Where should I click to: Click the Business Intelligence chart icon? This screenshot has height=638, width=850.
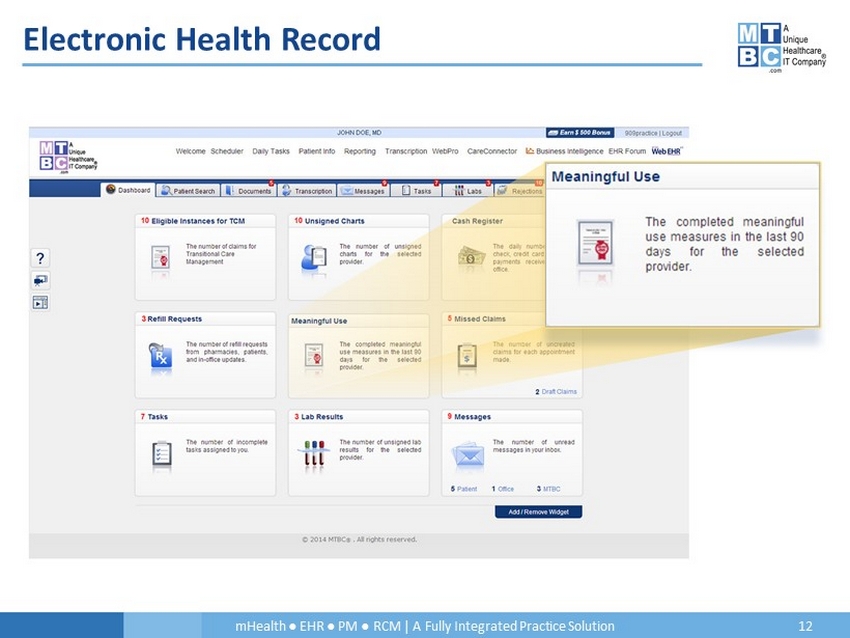coord(530,151)
